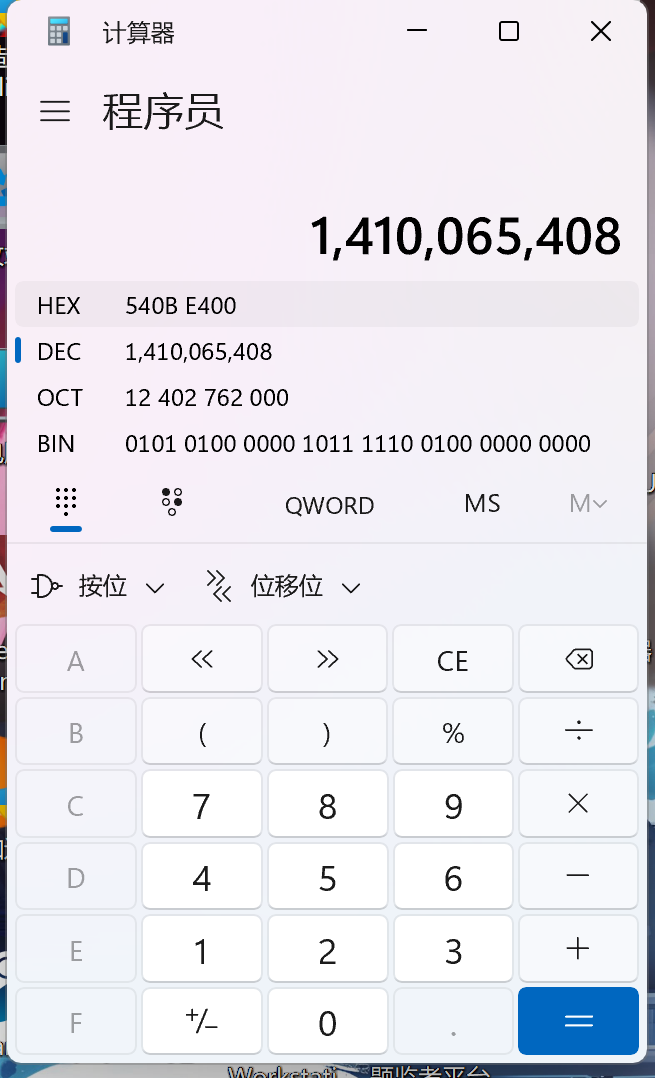The width and height of the screenshot is (655, 1078).
Task: Open the hamburger navigation menu
Action: 55,111
